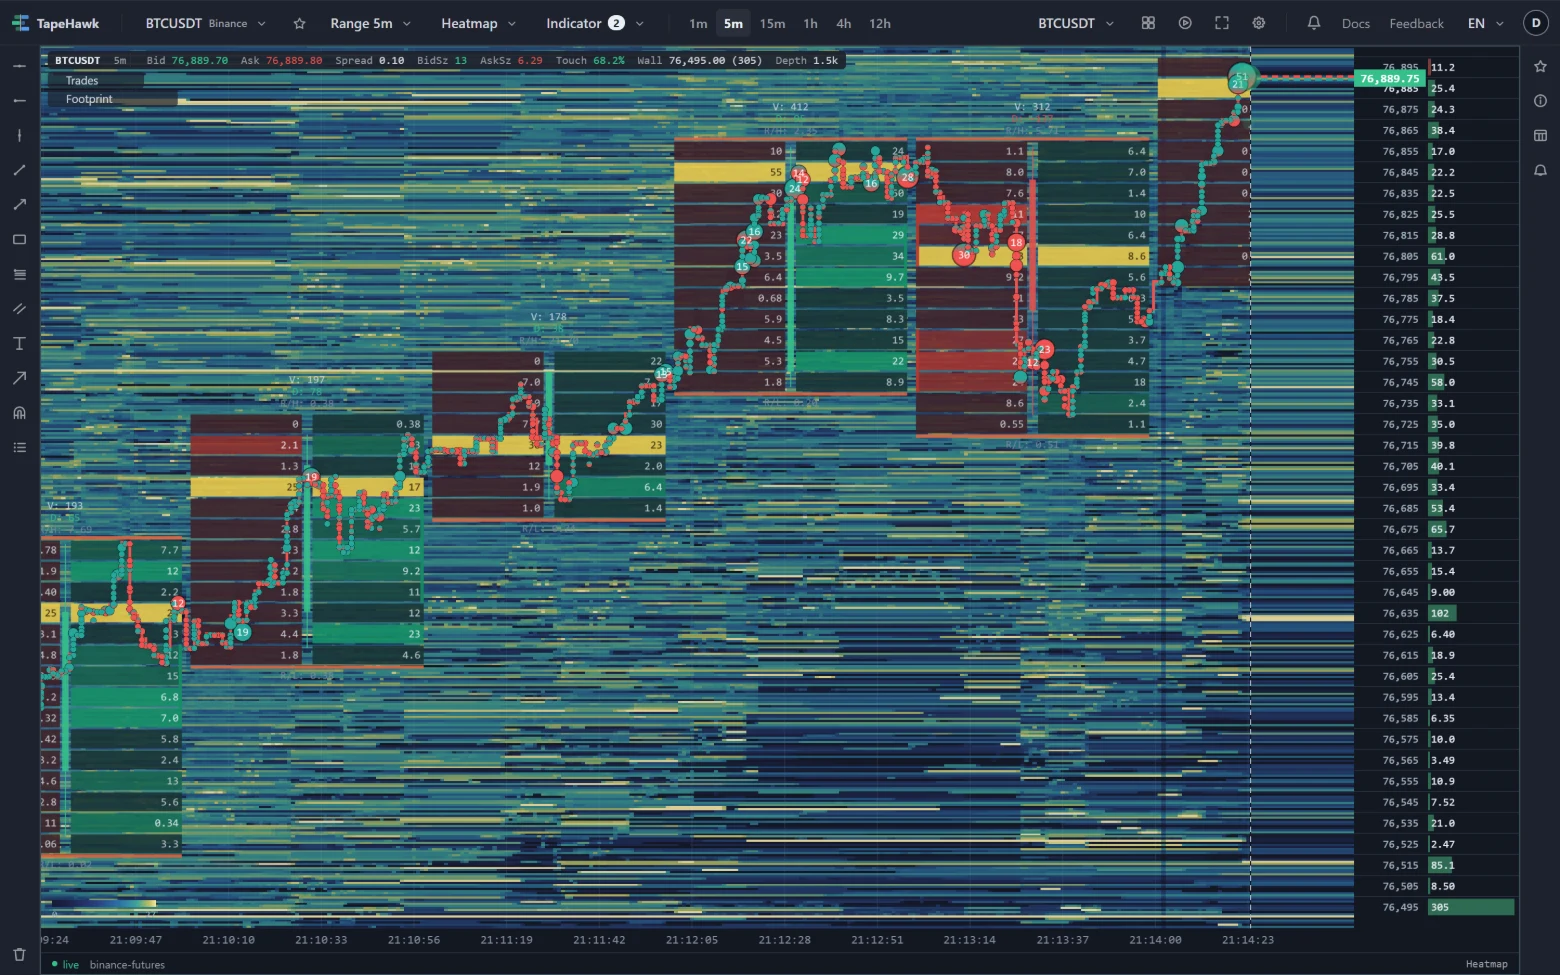The image size is (1560, 975).
Task: Select the stacked levels line tool
Action: tap(19, 274)
